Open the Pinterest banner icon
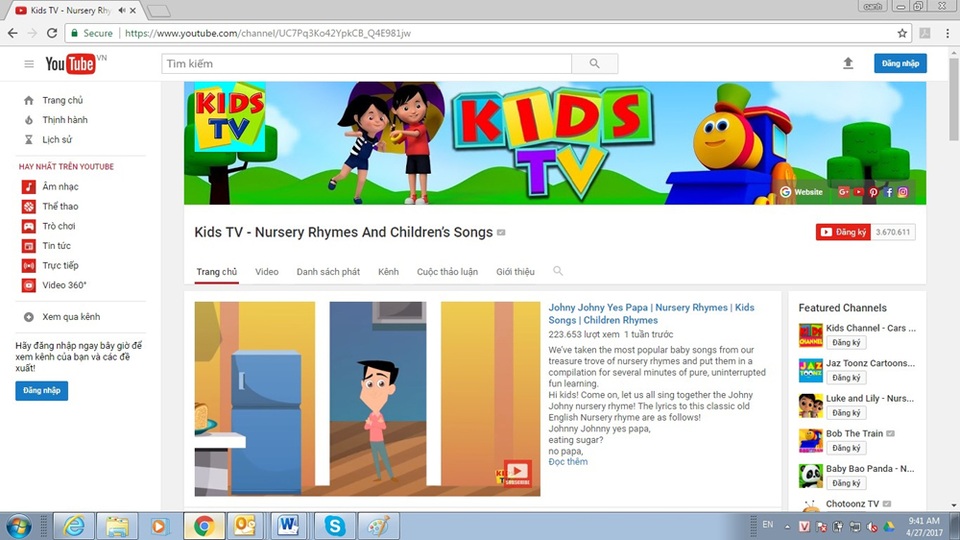 pyautogui.click(x=874, y=192)
